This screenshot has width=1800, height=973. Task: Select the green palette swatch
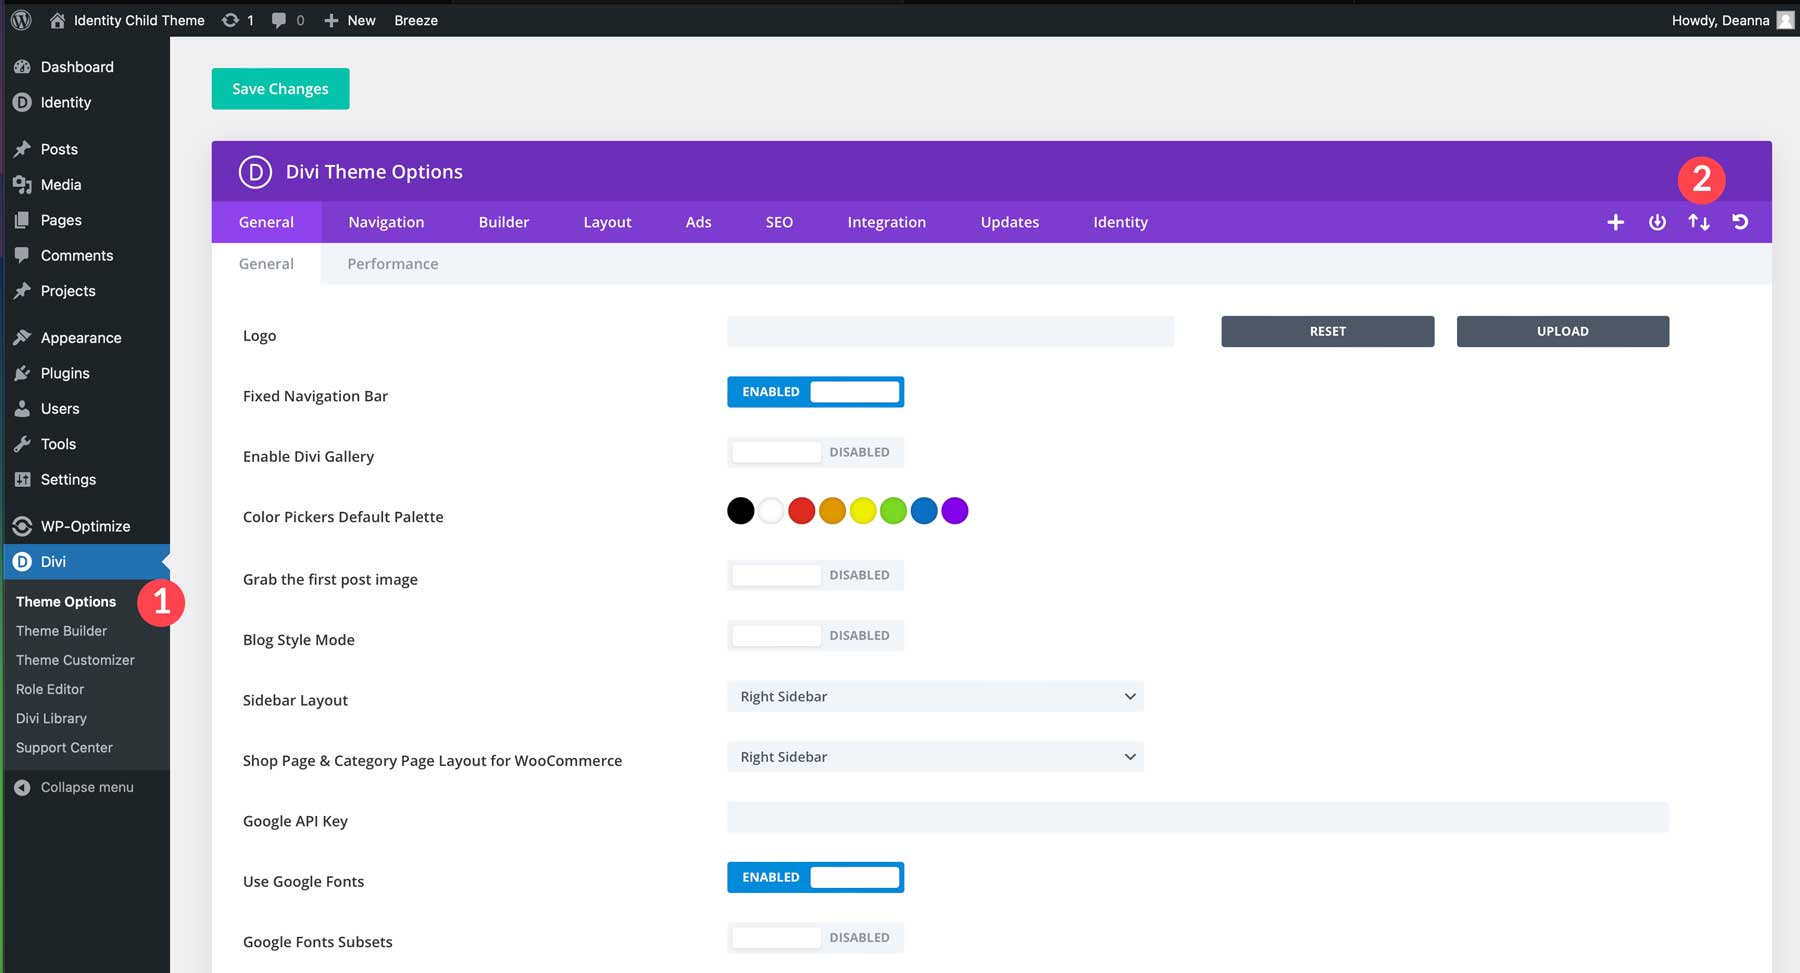coord(893,511)
